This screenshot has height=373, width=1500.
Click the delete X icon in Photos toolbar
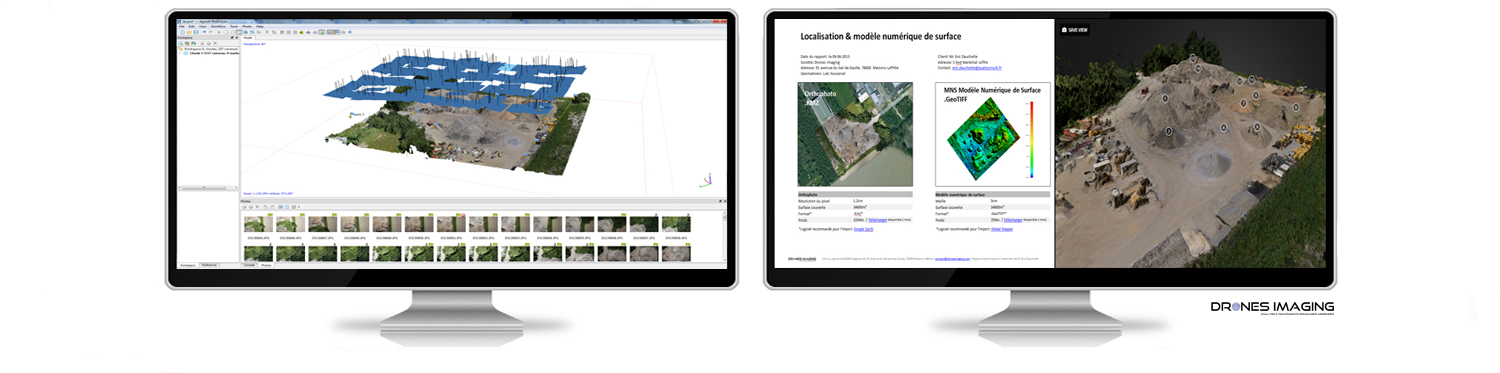coord(257,207)
